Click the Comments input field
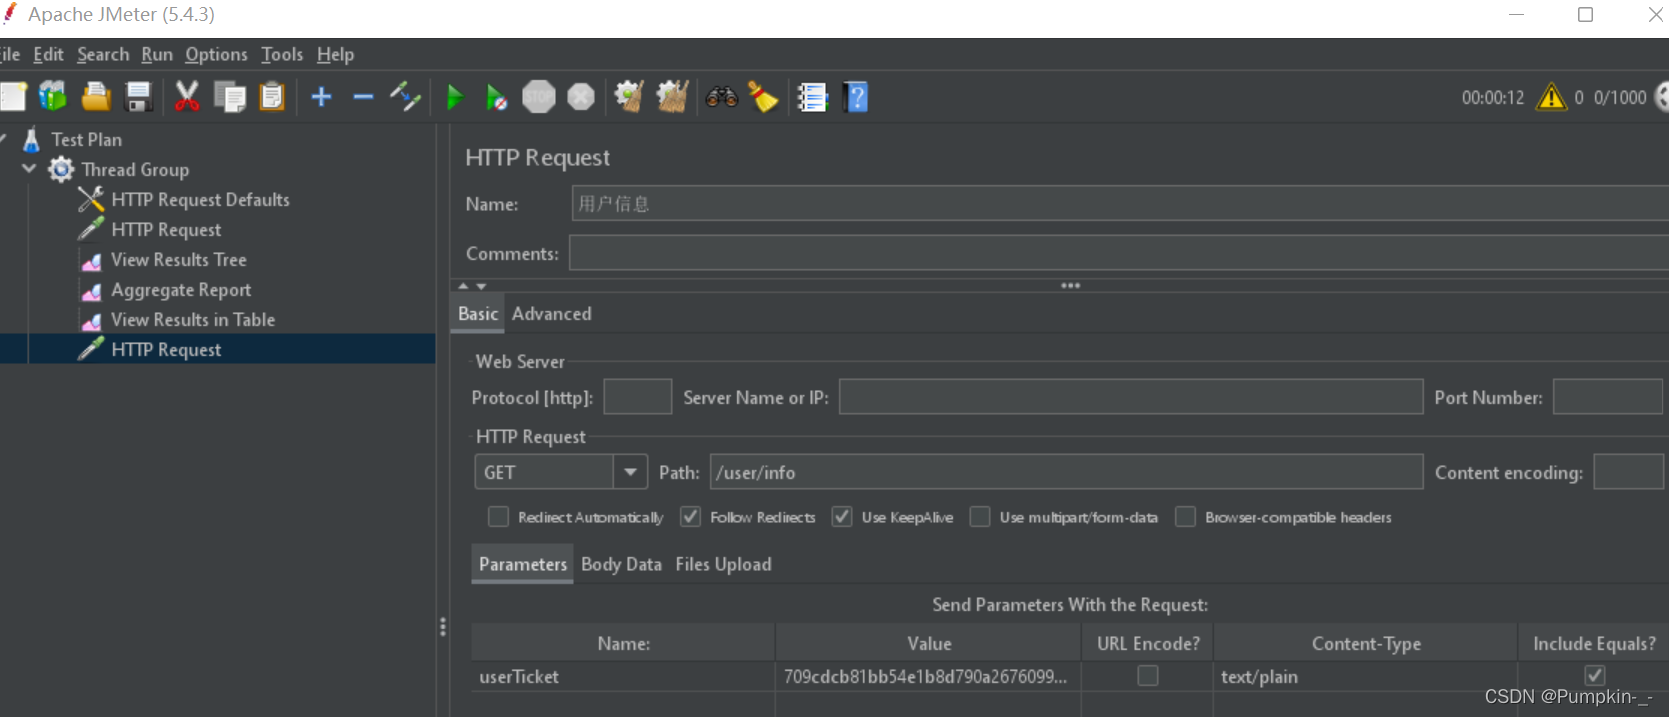1669x717 pixels. [1119, 253]
